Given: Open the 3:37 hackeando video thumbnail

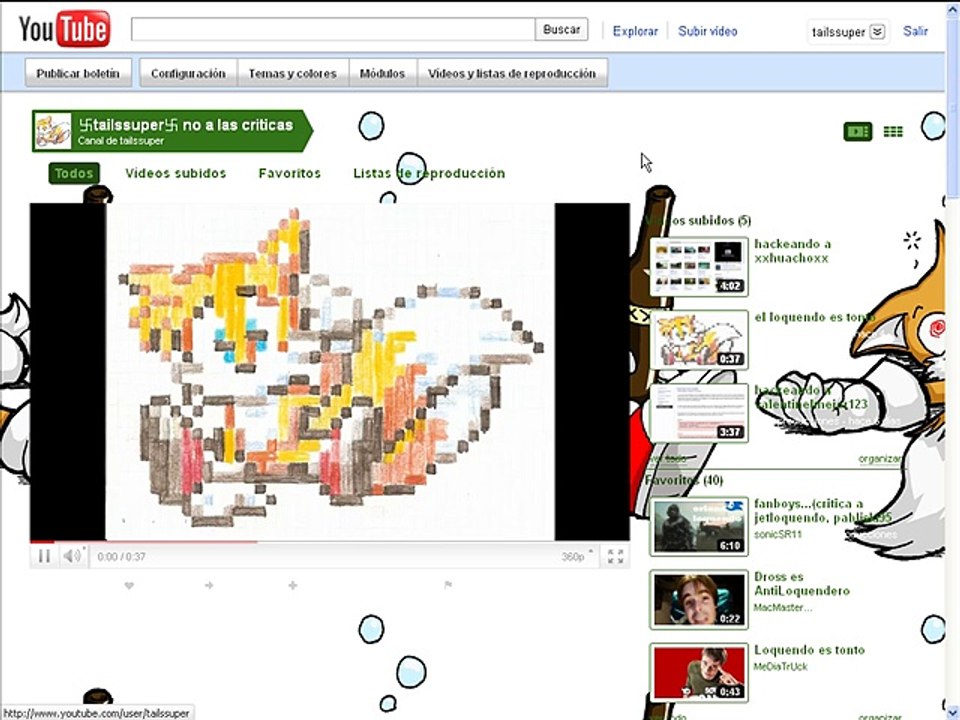Looking at the screenshot, I should click(699, 413).
